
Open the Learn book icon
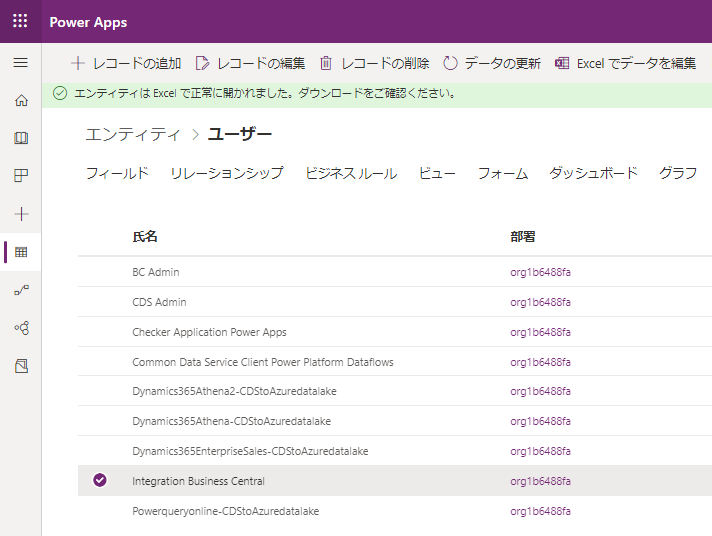(x=21, y=138)
